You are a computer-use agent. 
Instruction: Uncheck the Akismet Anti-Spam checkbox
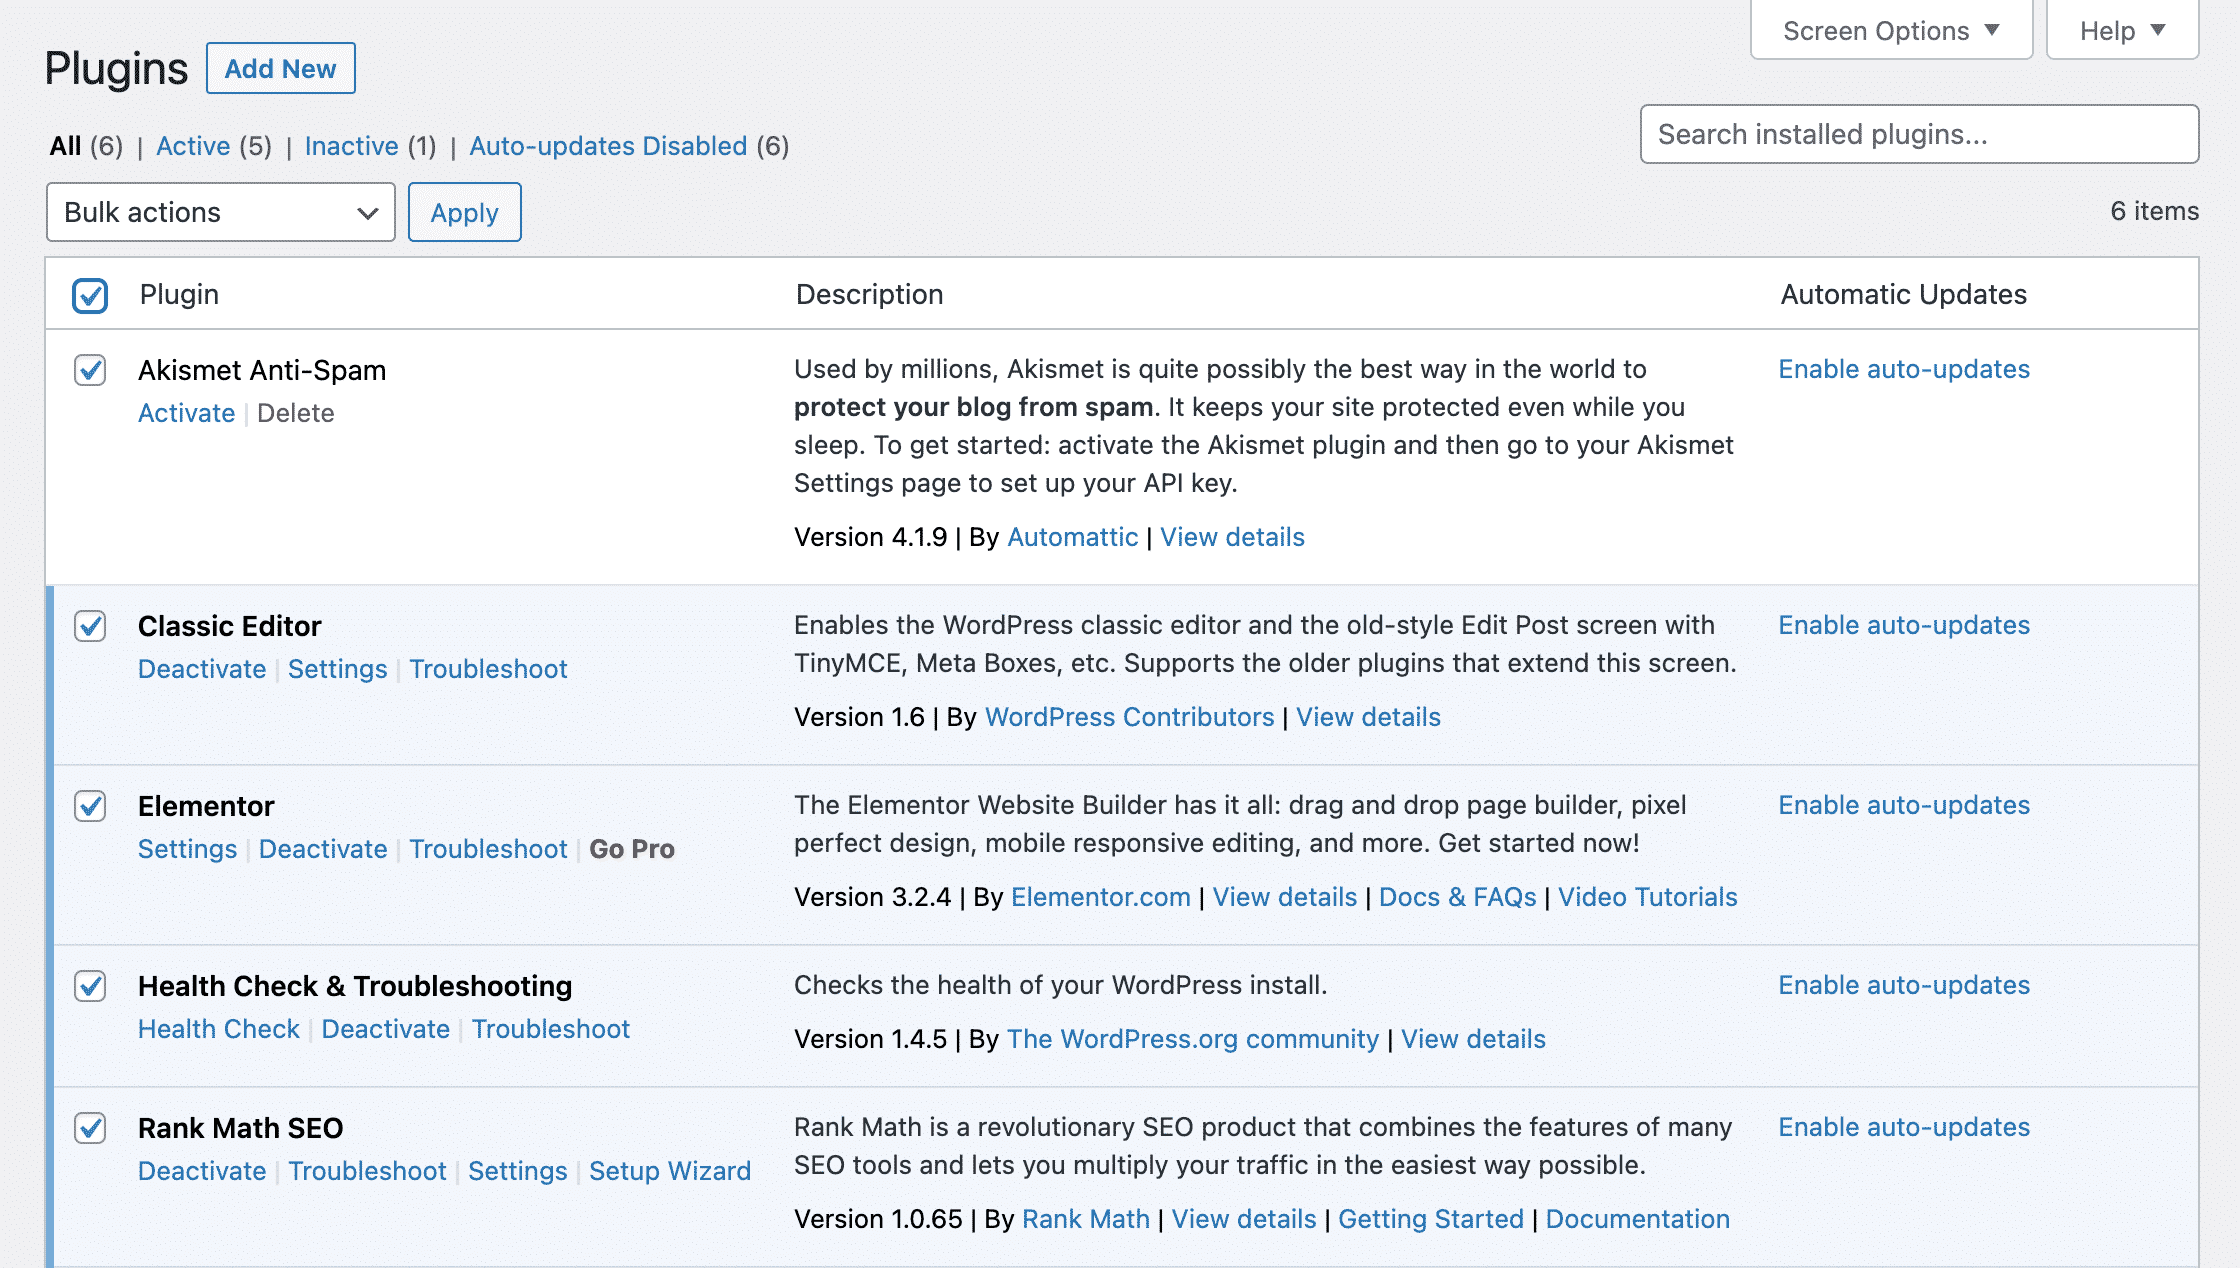tap(90, 370)
